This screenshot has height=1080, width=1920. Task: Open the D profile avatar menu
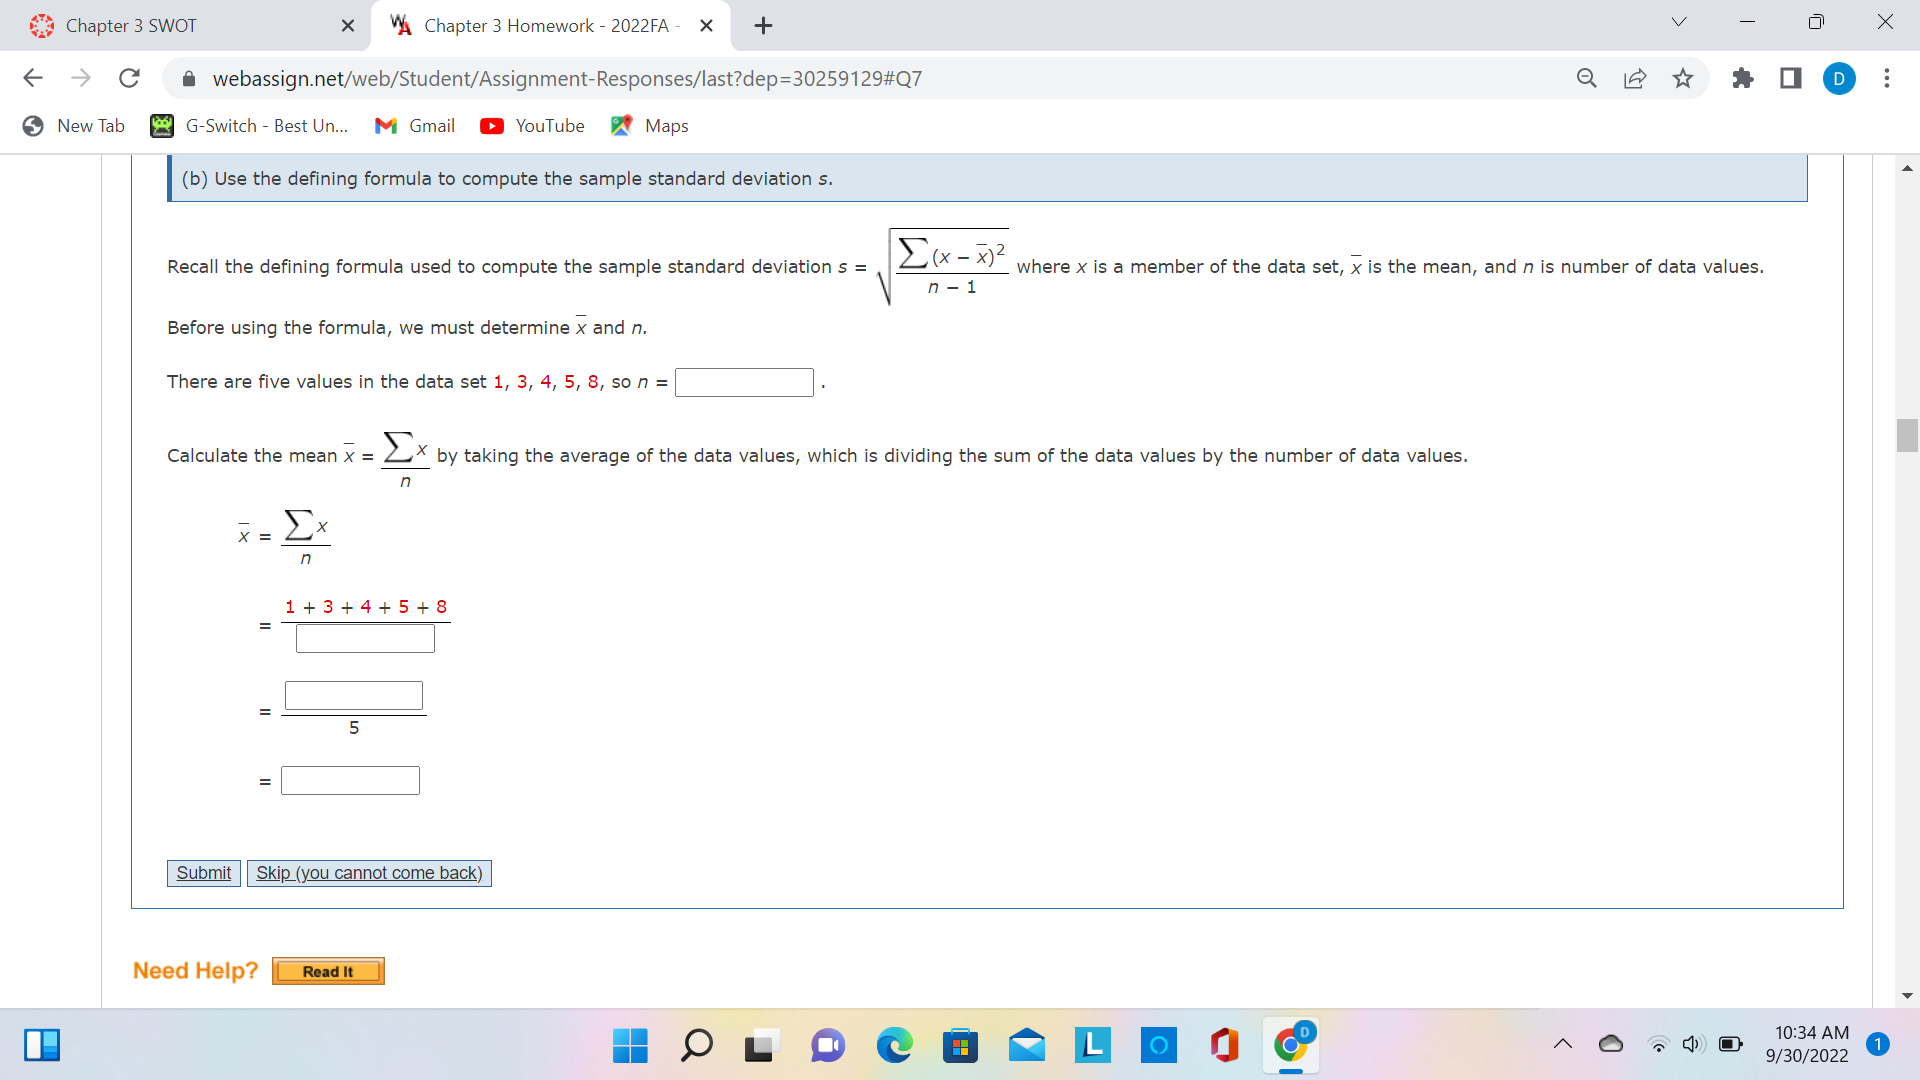click(1839, 79)
